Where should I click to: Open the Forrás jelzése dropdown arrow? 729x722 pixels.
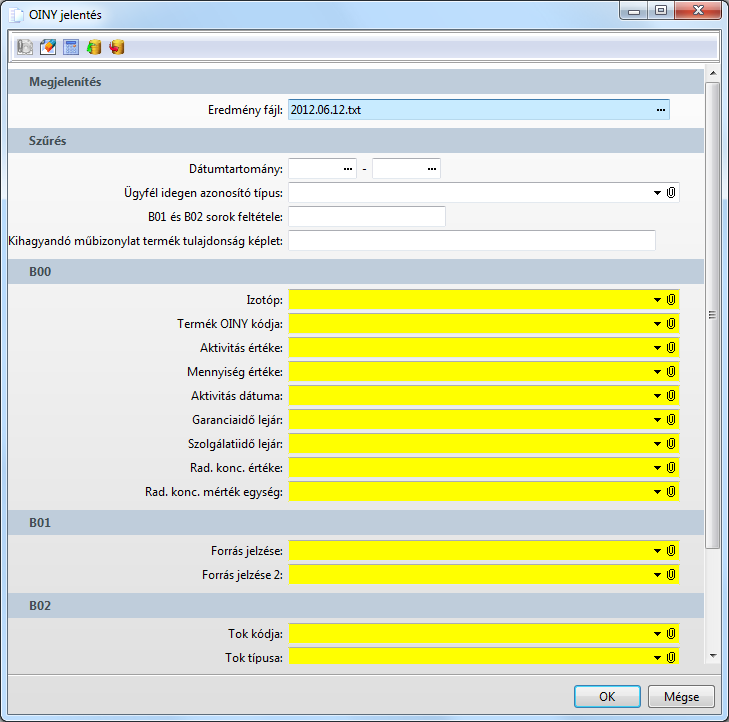(657, 550)
